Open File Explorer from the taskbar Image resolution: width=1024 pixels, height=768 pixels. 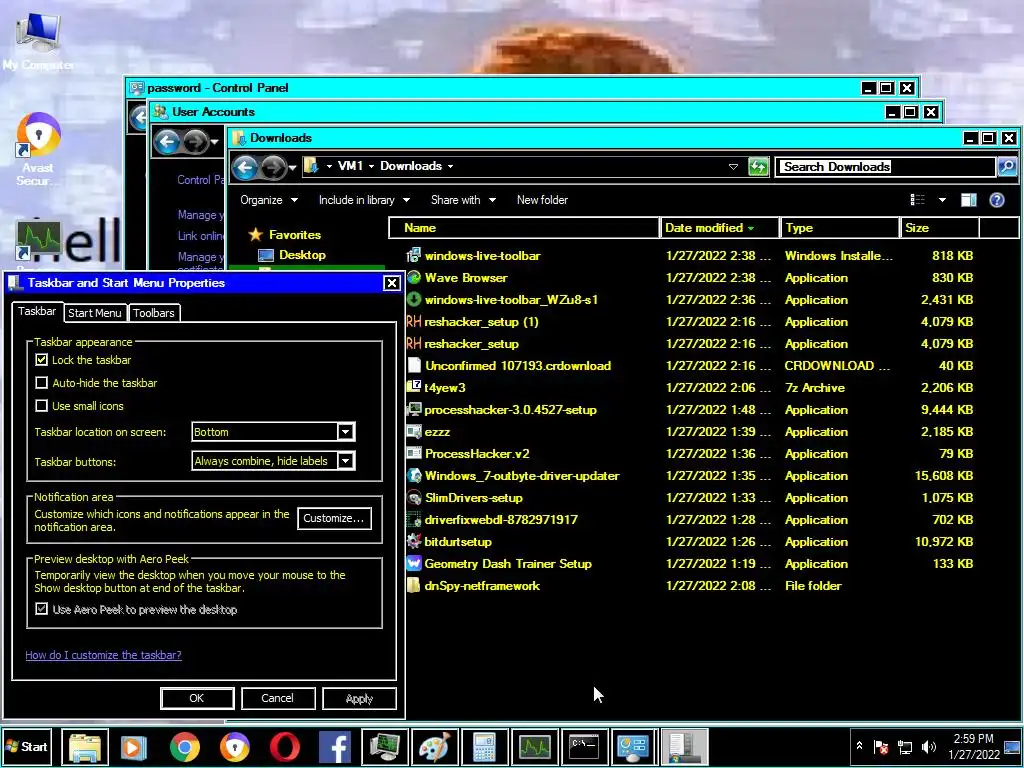click(x=85, y=746)
